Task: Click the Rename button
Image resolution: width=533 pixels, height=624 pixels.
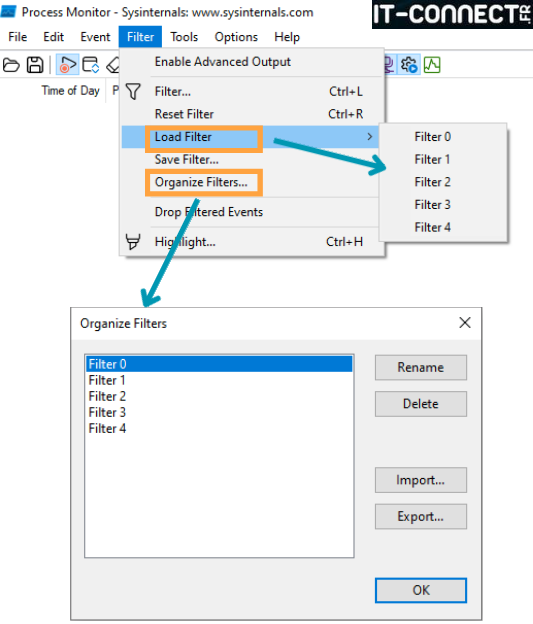Action: [x=421, y=367]
